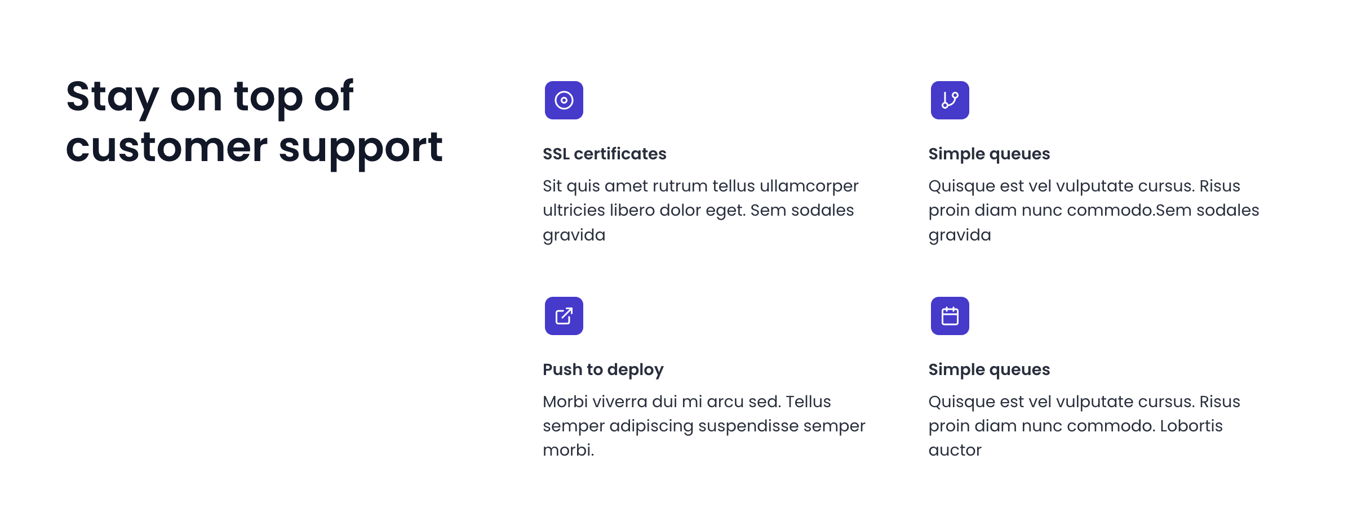Open the external-link arrow icon above Push to deploy
This screenshot has height=517, width=1366.
click(x=564, y=316)
